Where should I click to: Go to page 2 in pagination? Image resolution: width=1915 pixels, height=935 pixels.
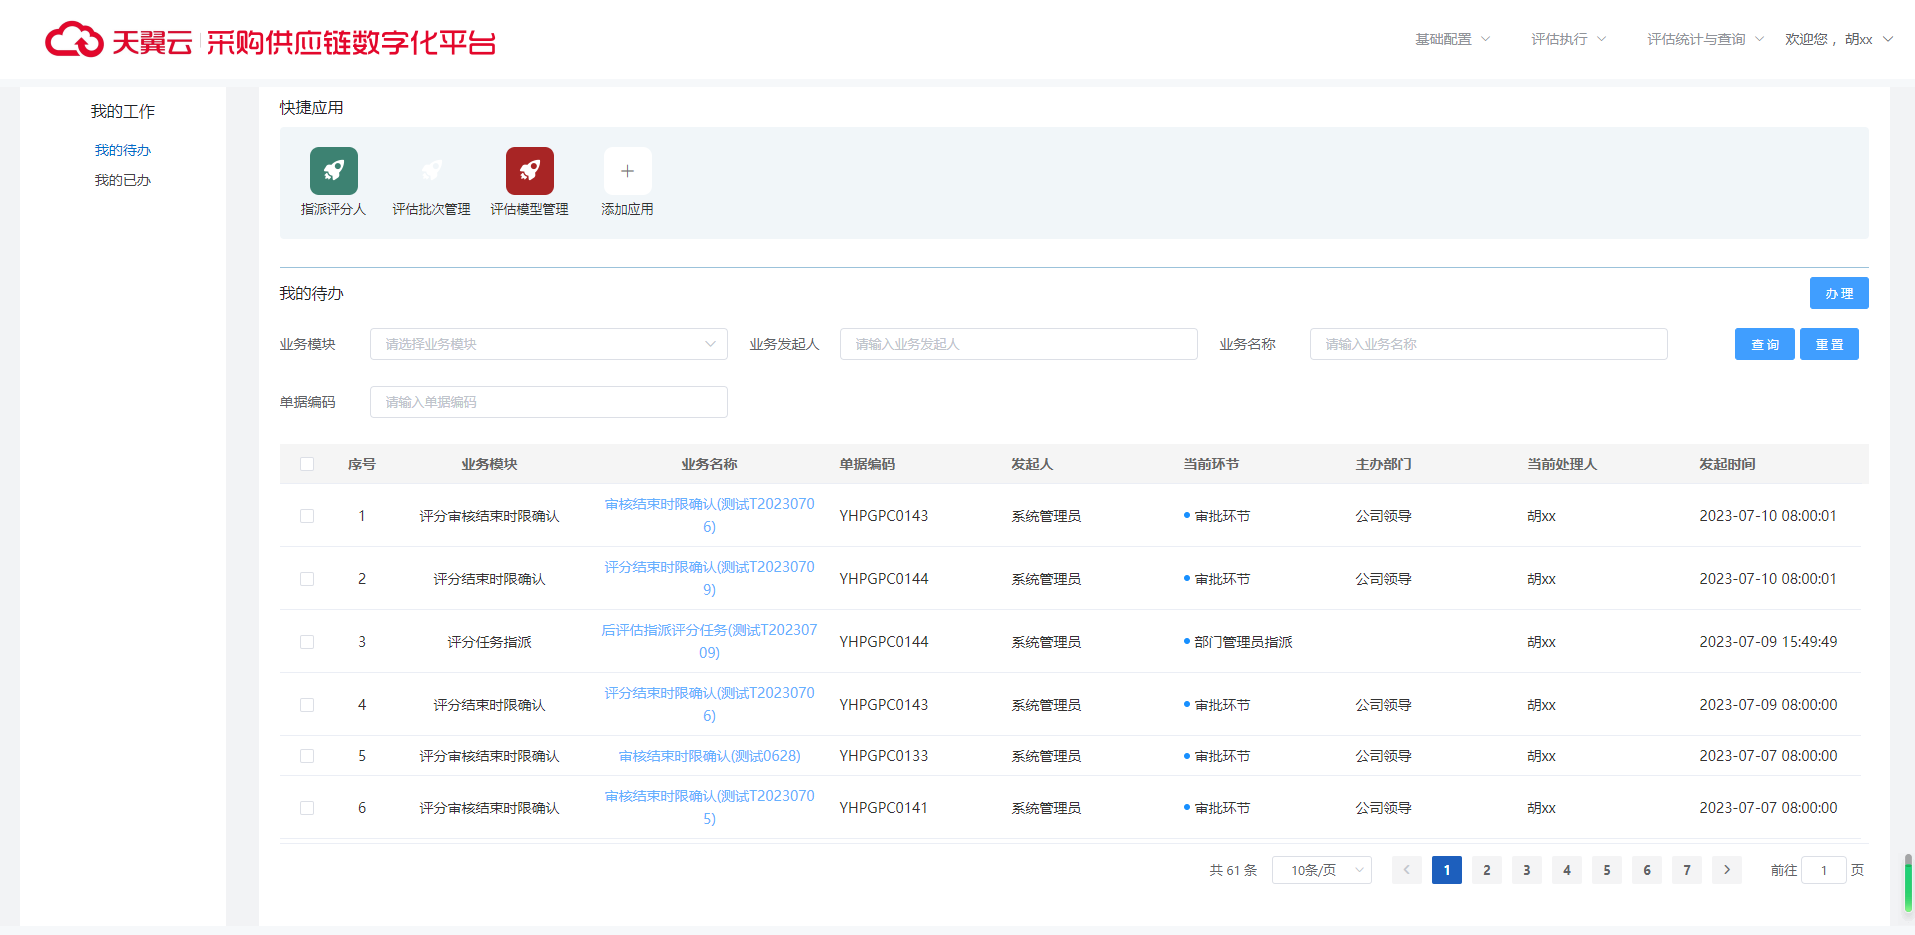(1486, 870)
